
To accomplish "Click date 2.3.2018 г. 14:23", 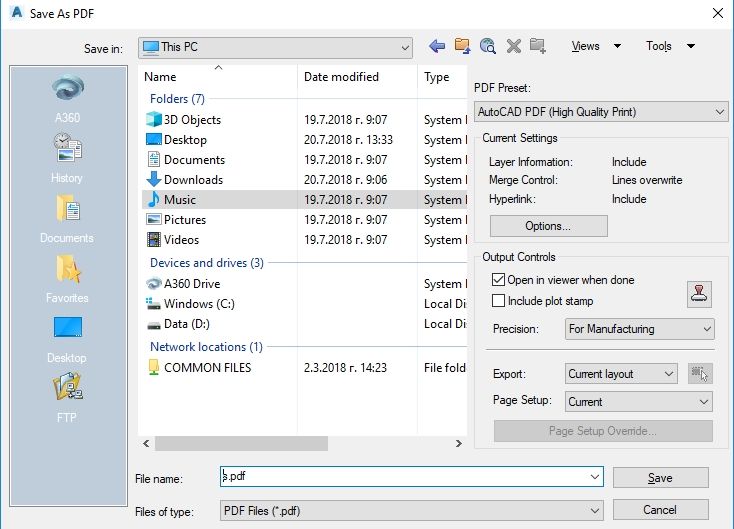I will (x=345, y=367).
